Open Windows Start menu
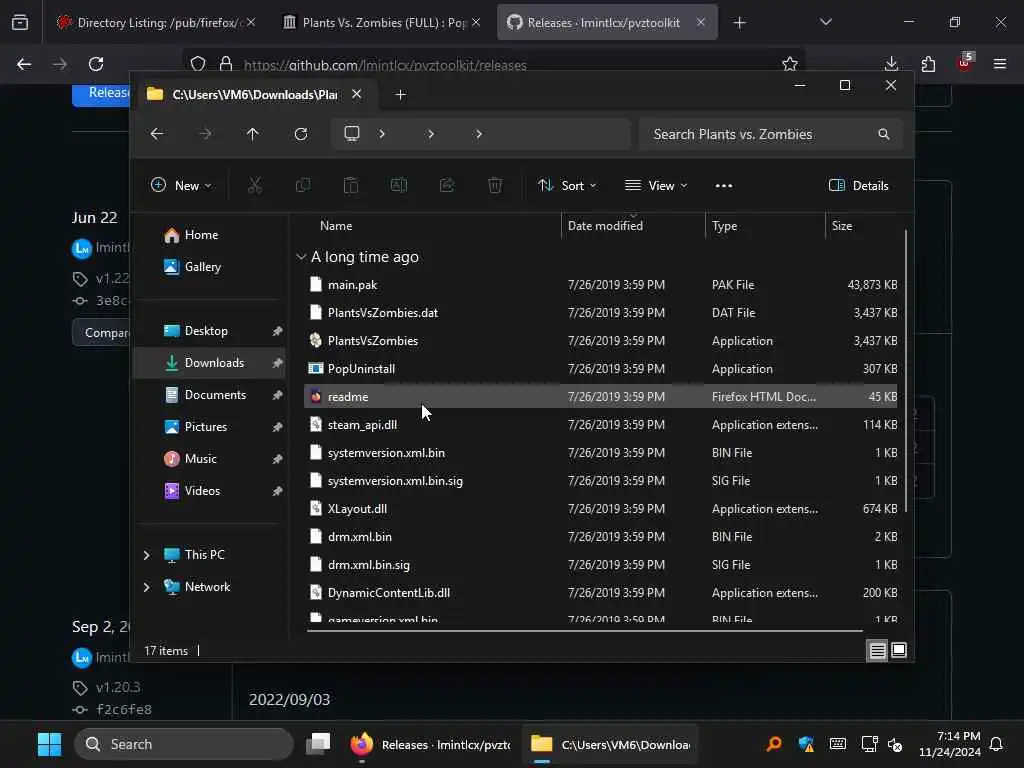 click(x=49, y=744)
